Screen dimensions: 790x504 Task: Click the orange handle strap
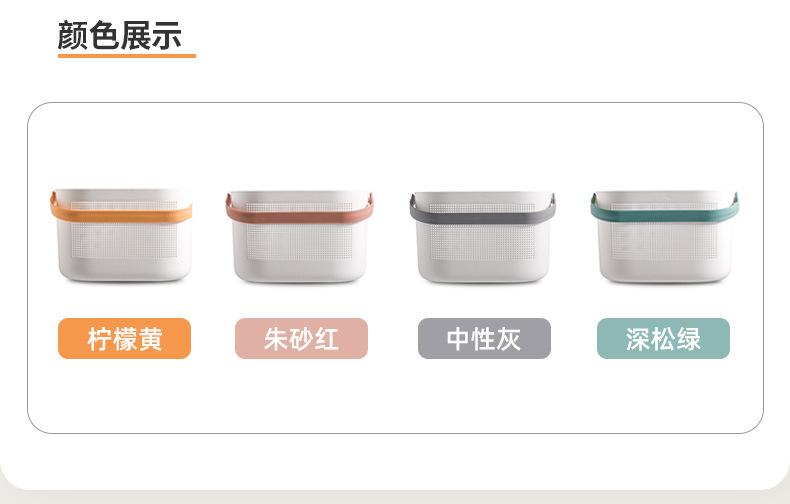(x=121, y=214)
